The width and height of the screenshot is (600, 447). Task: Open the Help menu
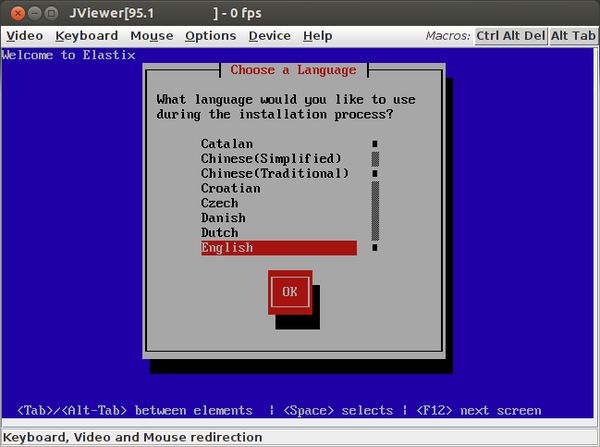click(x=318, y=36)
